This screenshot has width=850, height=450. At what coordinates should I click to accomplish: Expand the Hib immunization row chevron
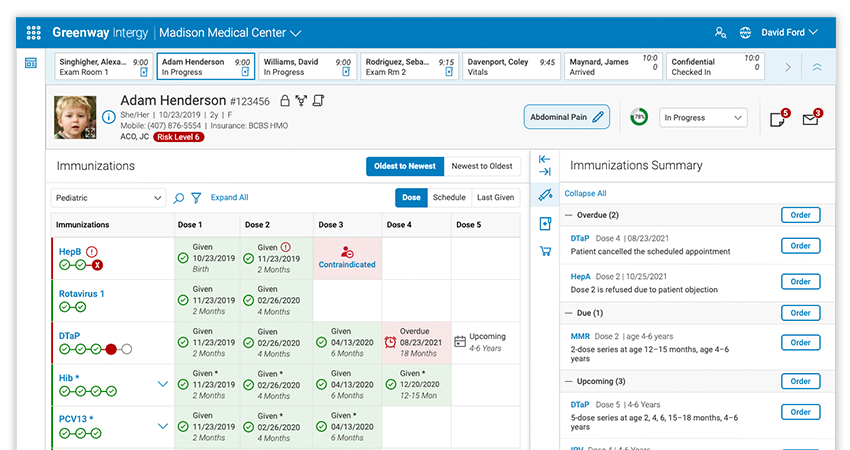pyautogui.click(x=162, y=383)
